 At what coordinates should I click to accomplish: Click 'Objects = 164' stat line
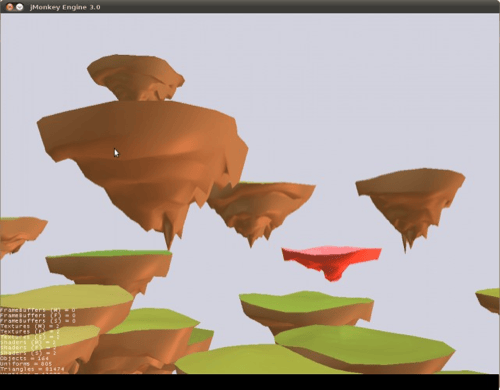pos(24,358)
